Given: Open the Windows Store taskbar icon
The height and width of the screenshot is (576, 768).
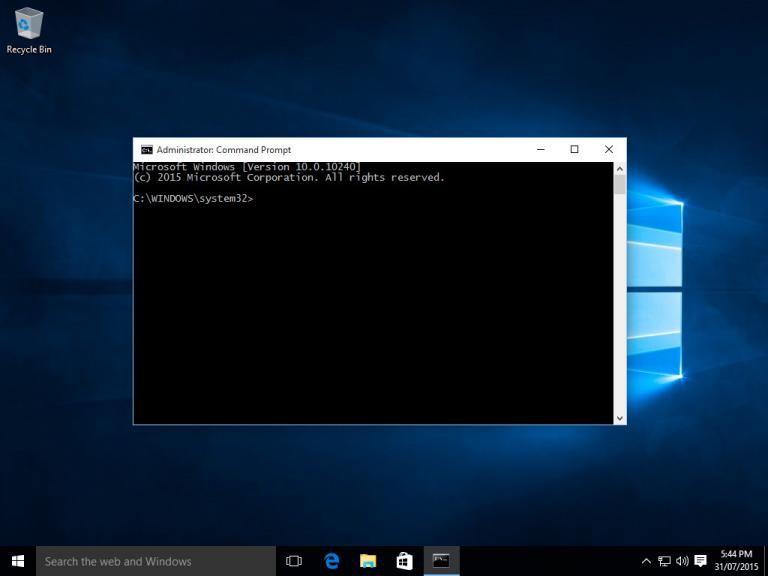Looking at the screenshot, I should pos(404,561).
